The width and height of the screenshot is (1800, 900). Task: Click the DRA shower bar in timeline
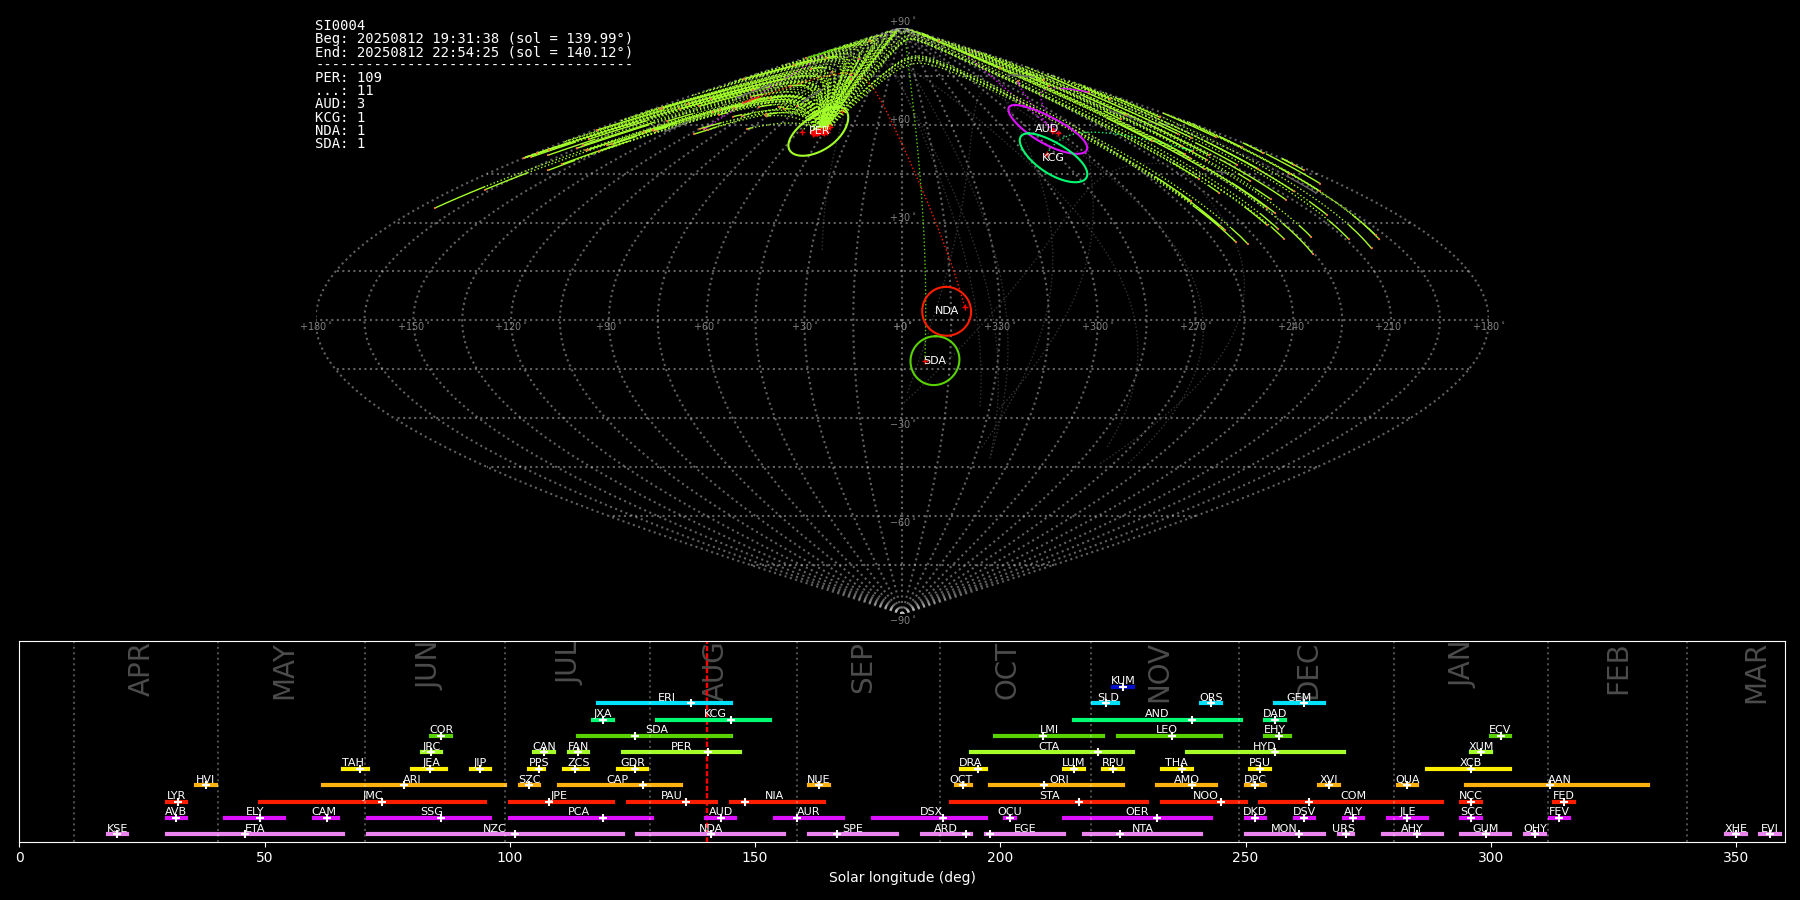coord(973,768)
